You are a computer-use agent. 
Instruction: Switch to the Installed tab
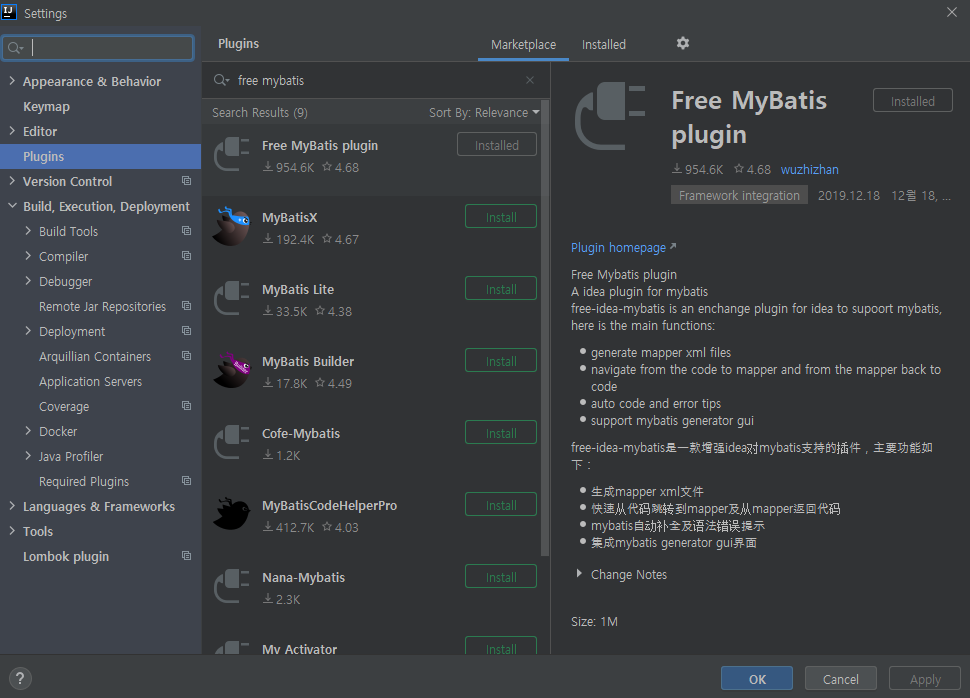[604, 45]
